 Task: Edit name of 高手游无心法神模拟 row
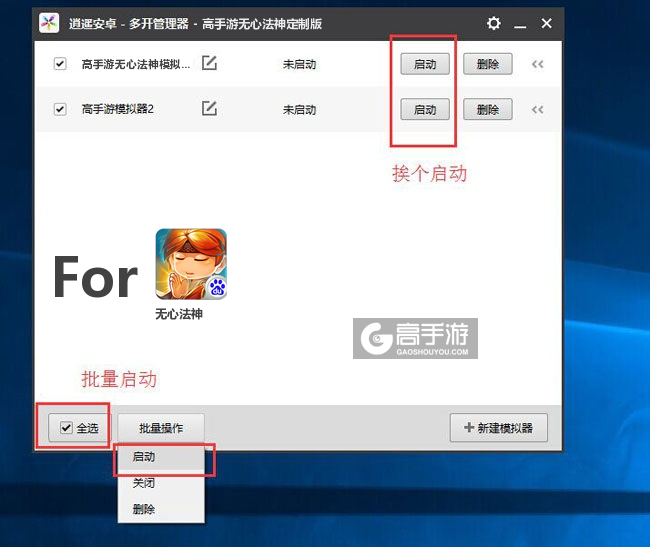209,63
